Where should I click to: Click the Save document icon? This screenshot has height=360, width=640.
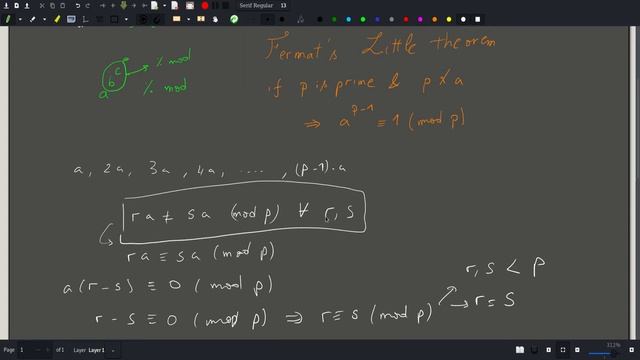click(x=6, y=6)
